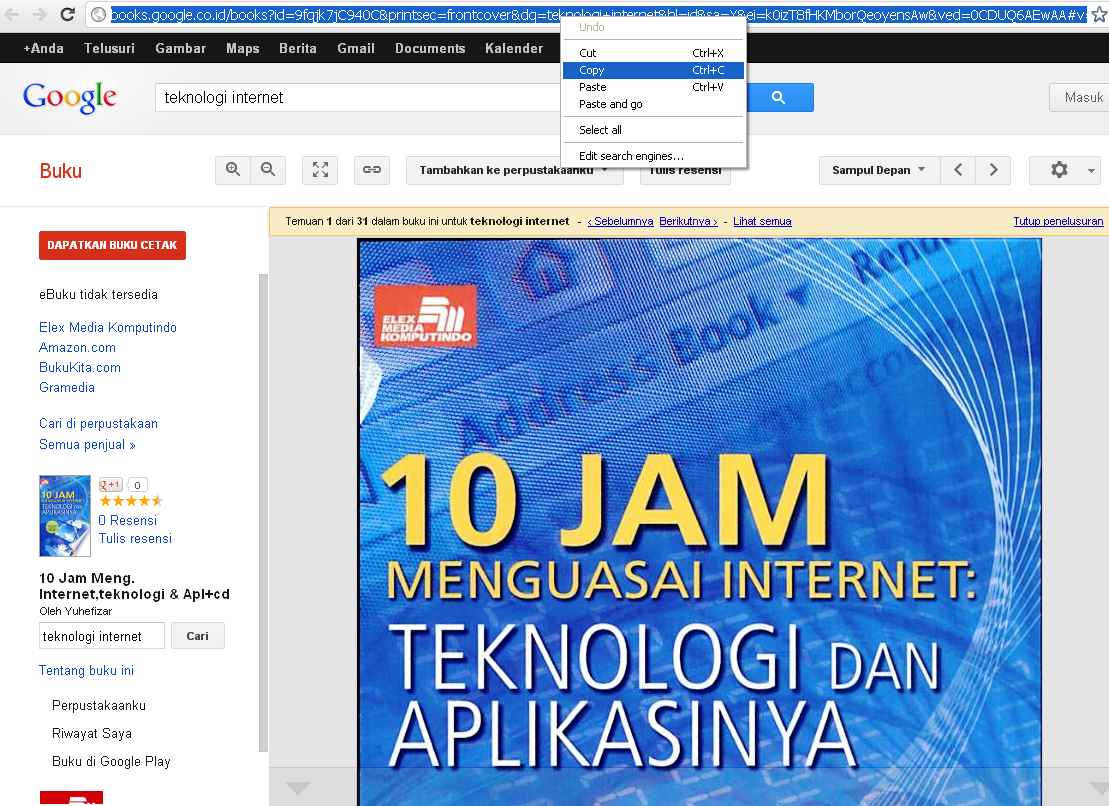1109x806 pixels.
Task: Go to previous page with left arrow
Action: (x=957, y=170)
